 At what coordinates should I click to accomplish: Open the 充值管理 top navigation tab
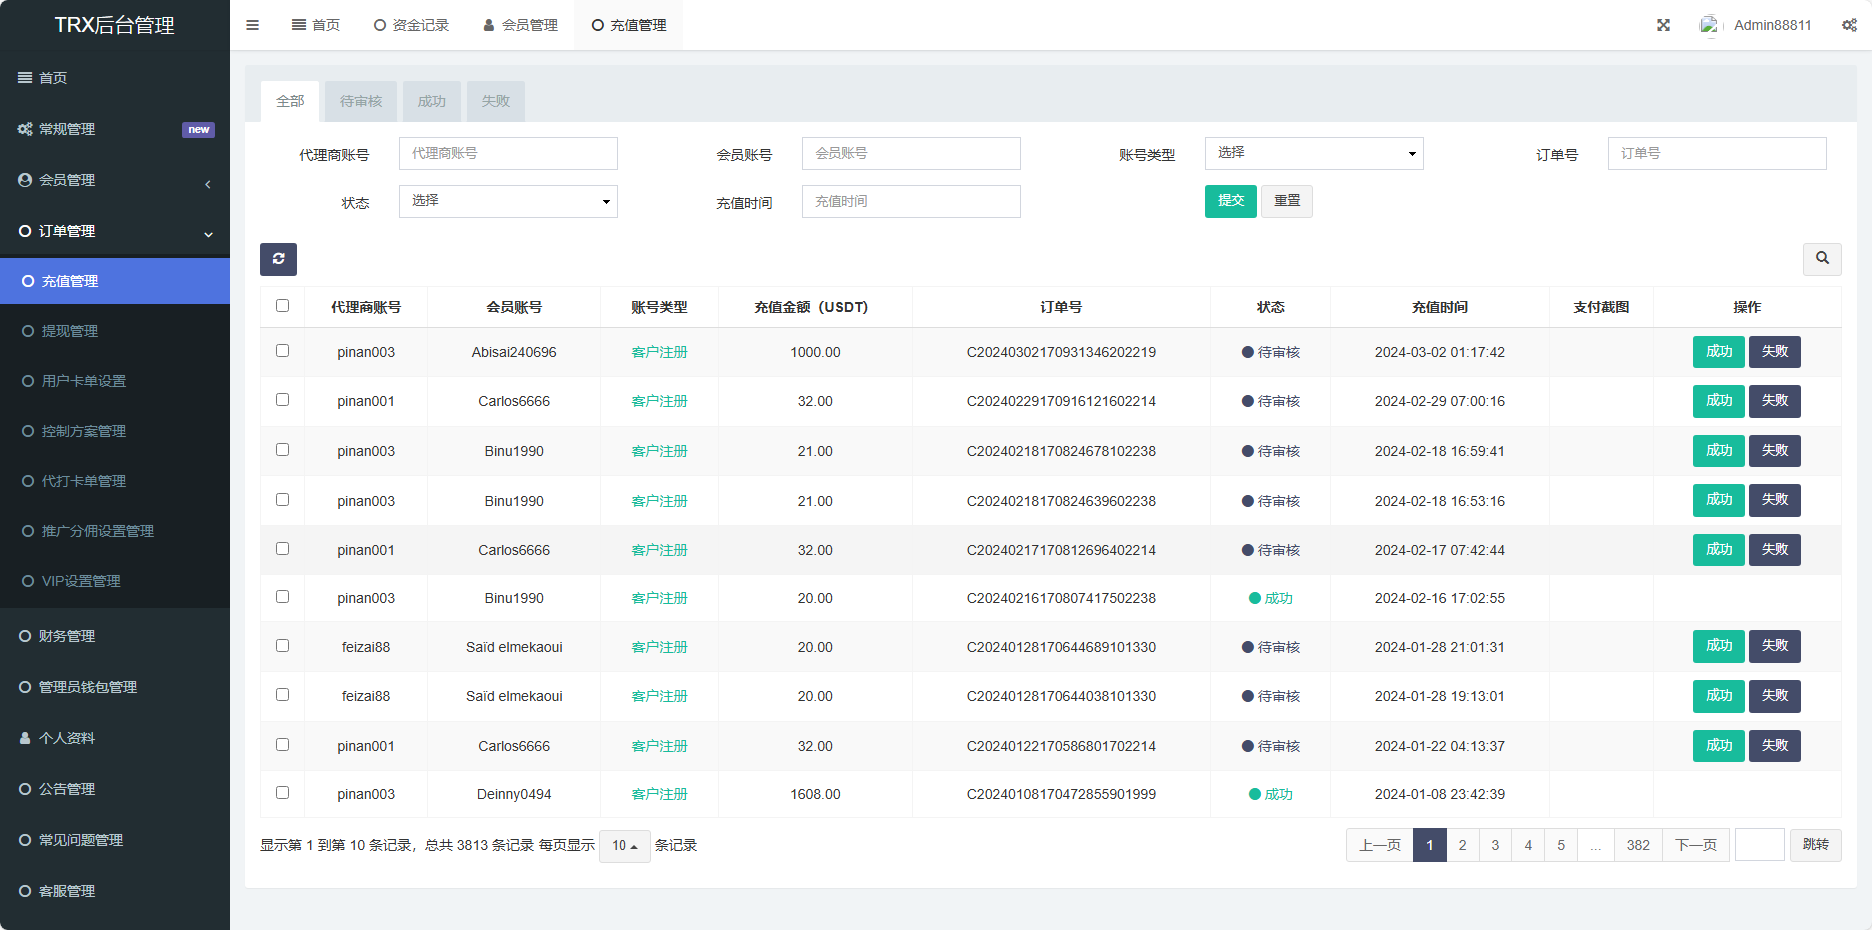pyautogui.click(x=629, y=25)
